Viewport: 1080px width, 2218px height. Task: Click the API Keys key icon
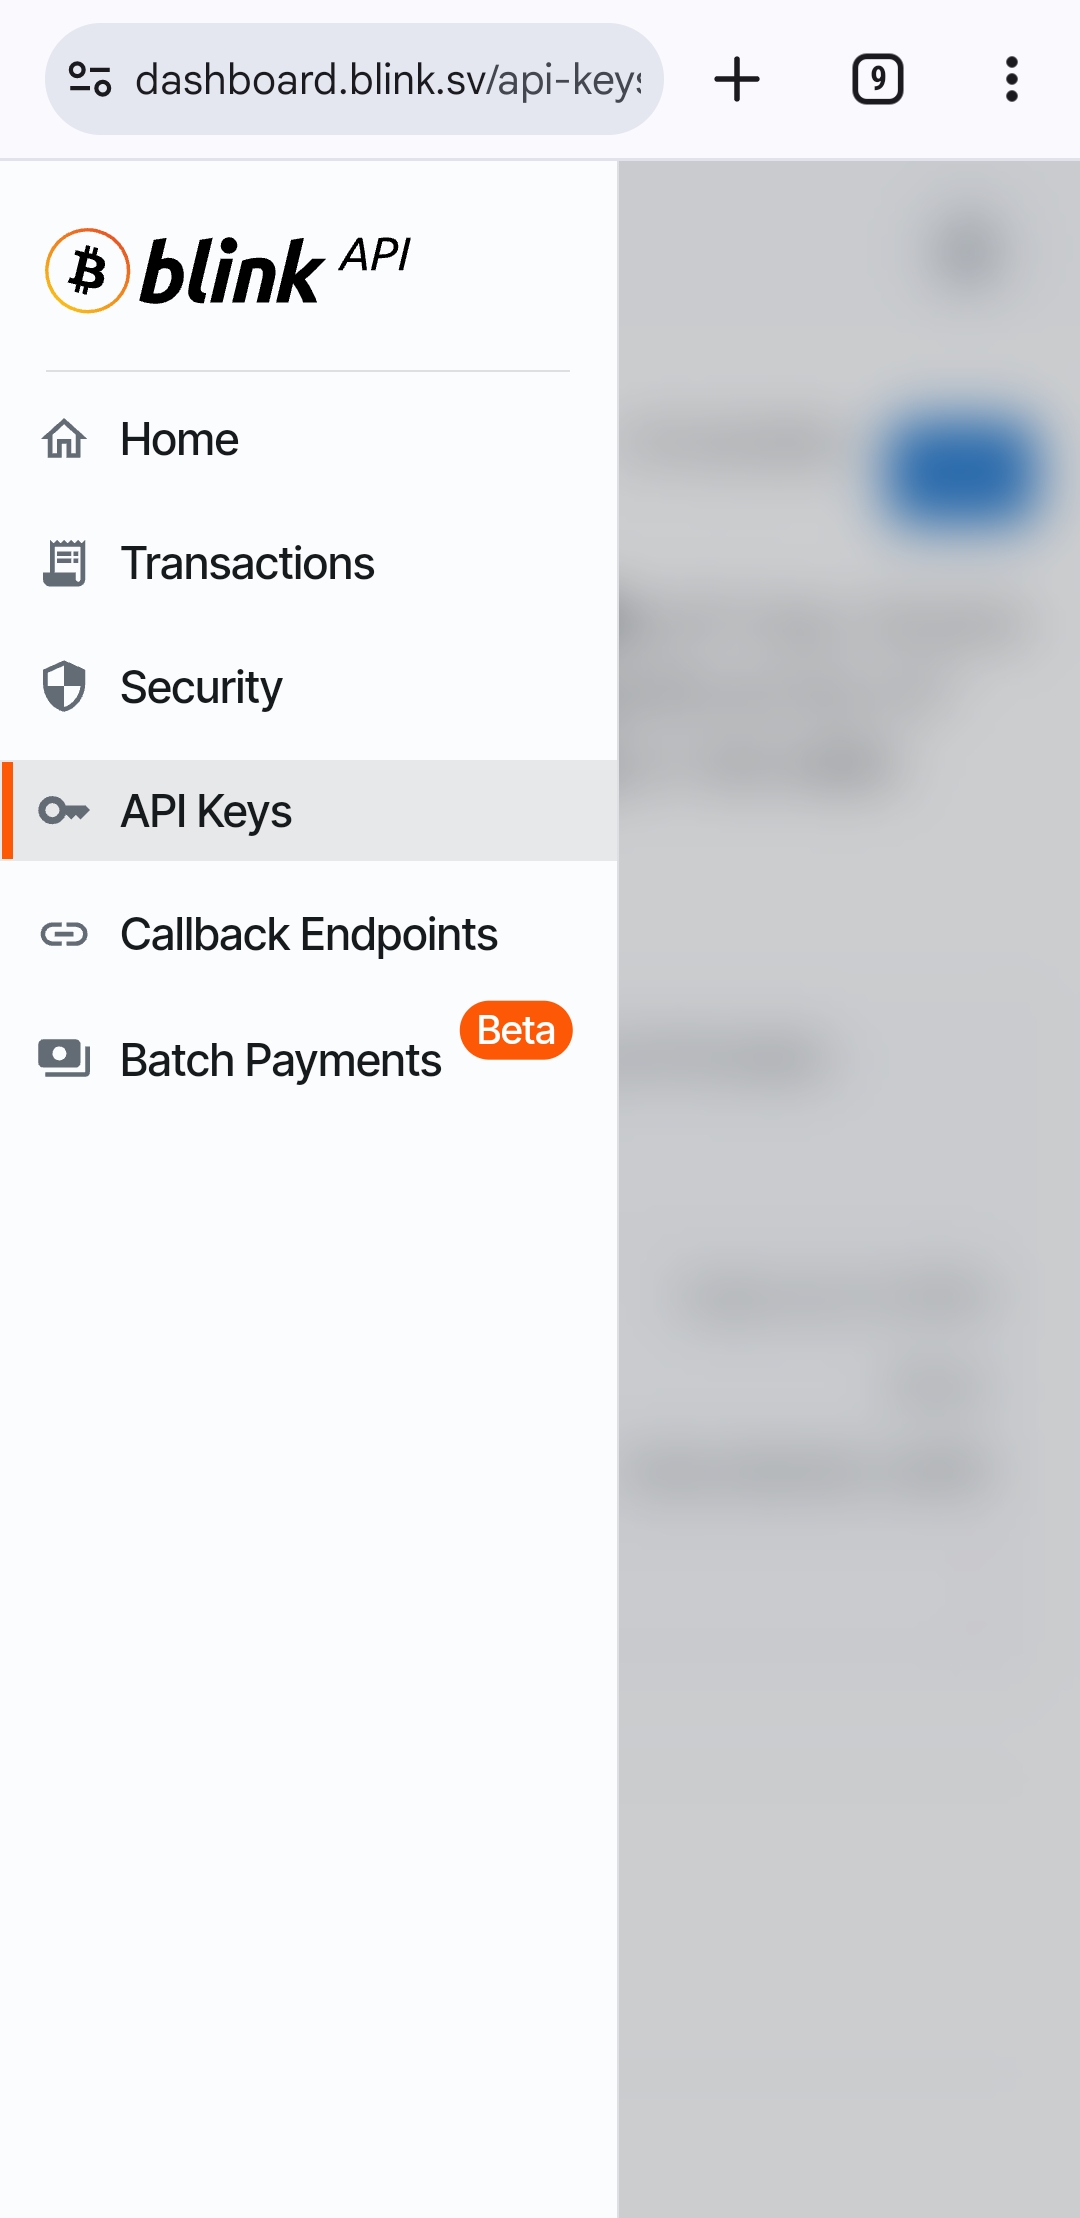[x=64, y=811]
